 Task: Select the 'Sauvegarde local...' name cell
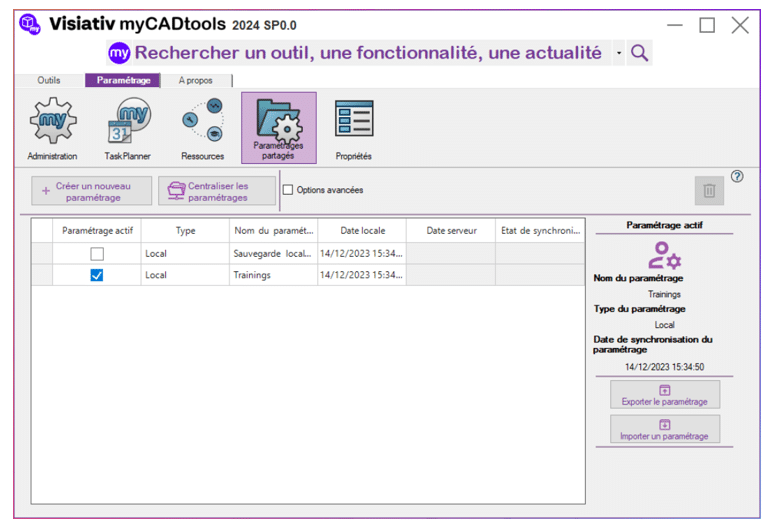(x=273, y=254)
